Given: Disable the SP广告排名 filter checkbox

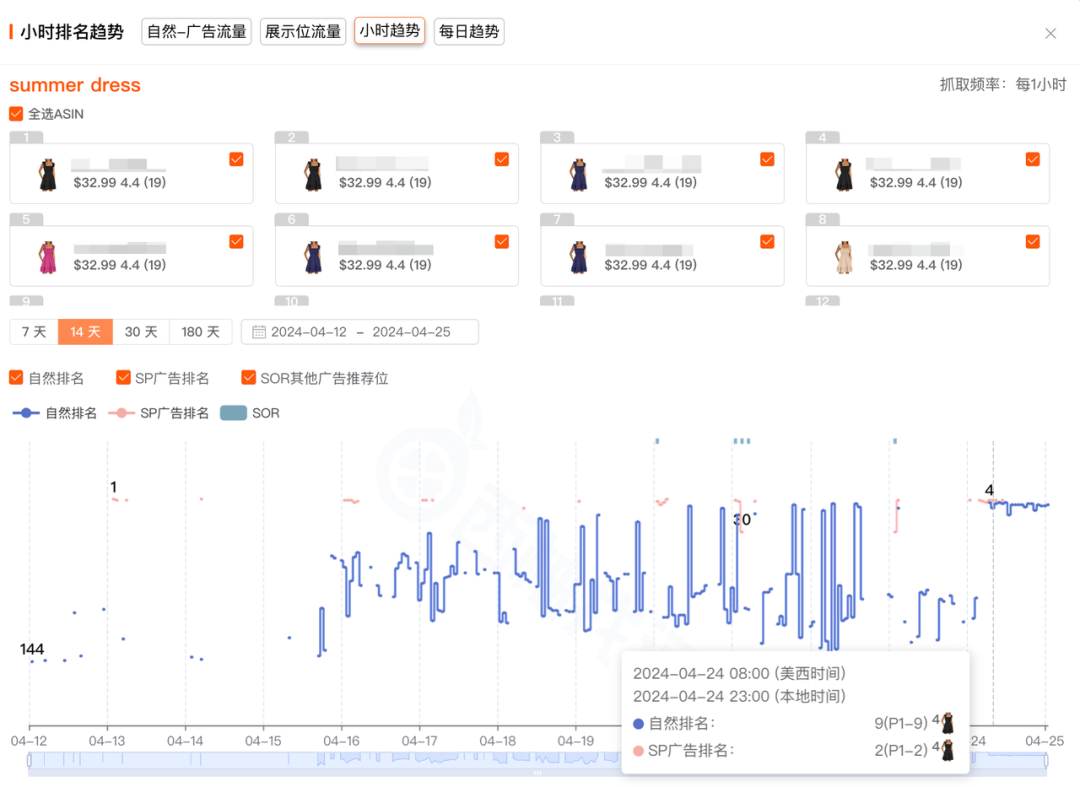Looking at the screenshot, I should (x=124, y=377).
